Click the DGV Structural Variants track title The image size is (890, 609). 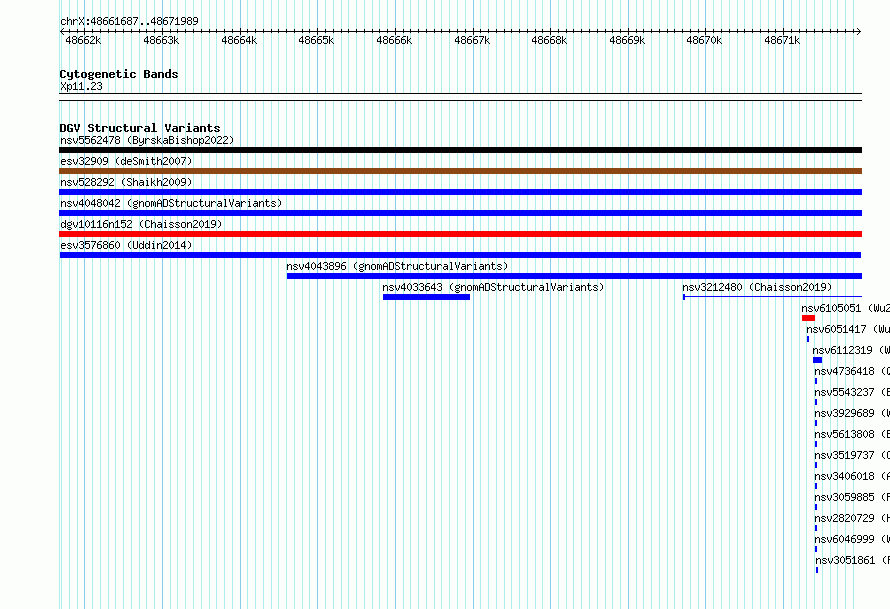(x=140, y=128)
